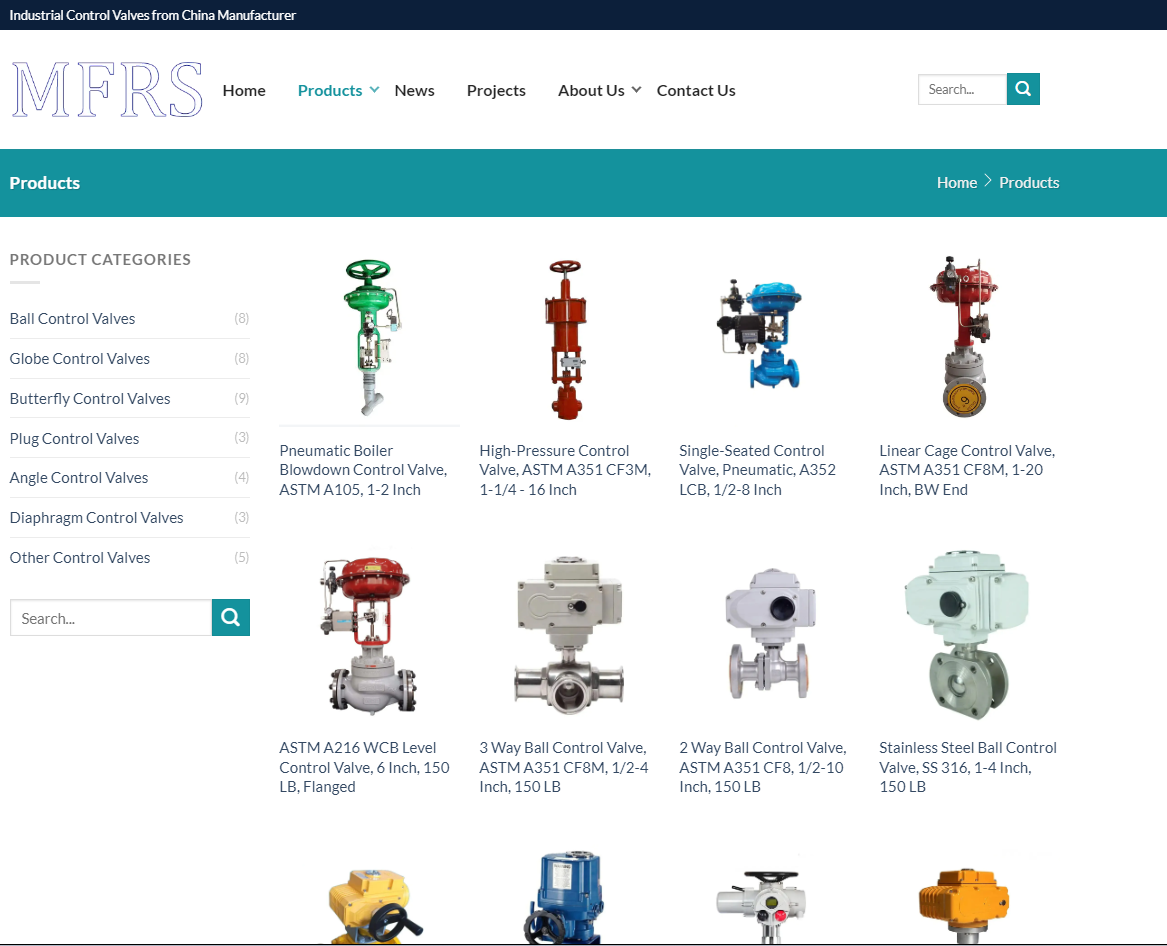Open the Butterfly Control Valves category
Screen dimensions: 1167x946
click(x=89, y=398)
